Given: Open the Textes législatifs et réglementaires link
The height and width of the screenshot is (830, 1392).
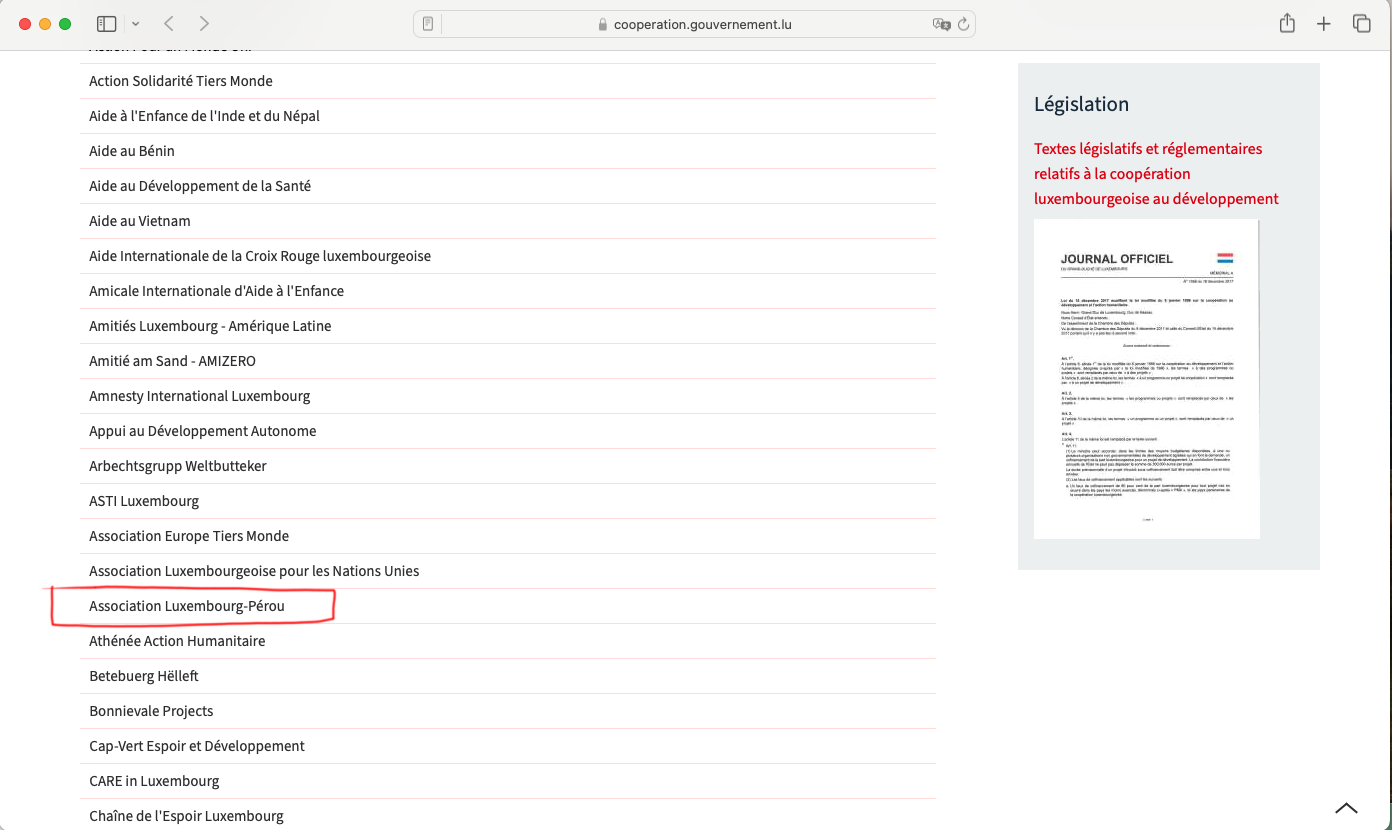Looking at the screenshot, I should 1156,174.
